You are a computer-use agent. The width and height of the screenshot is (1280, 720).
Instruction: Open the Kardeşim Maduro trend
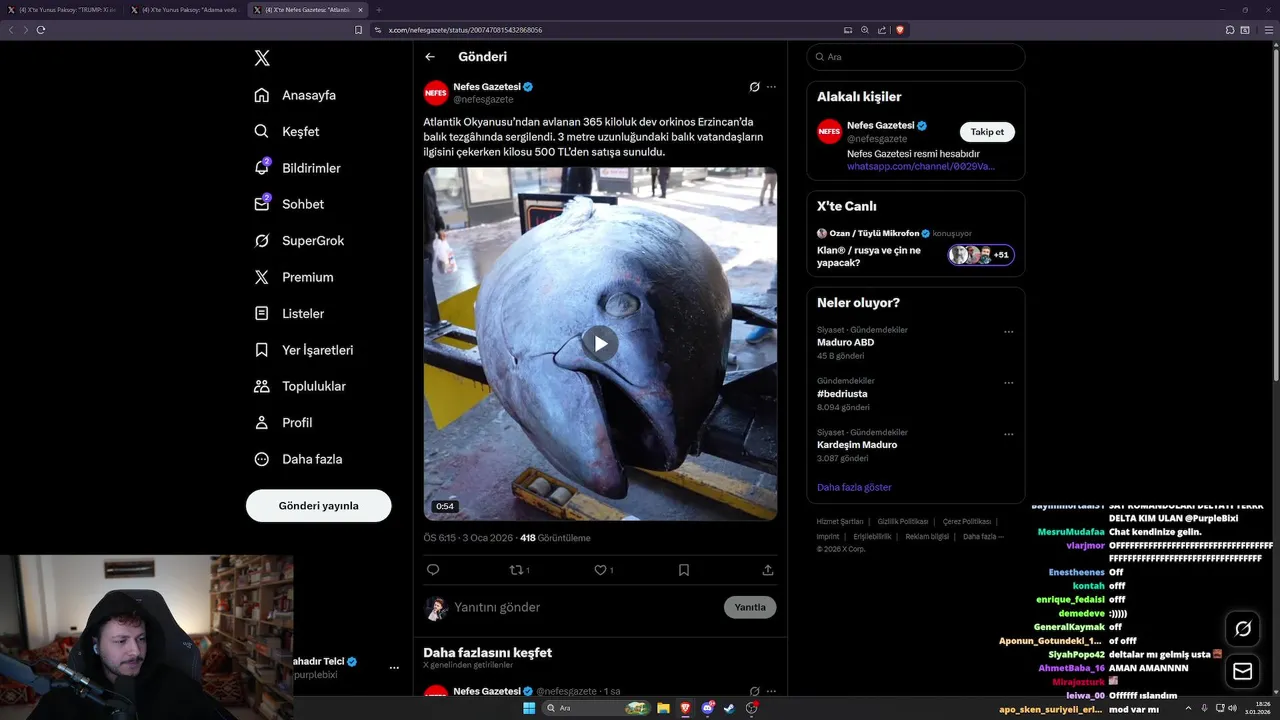(857, 444)
